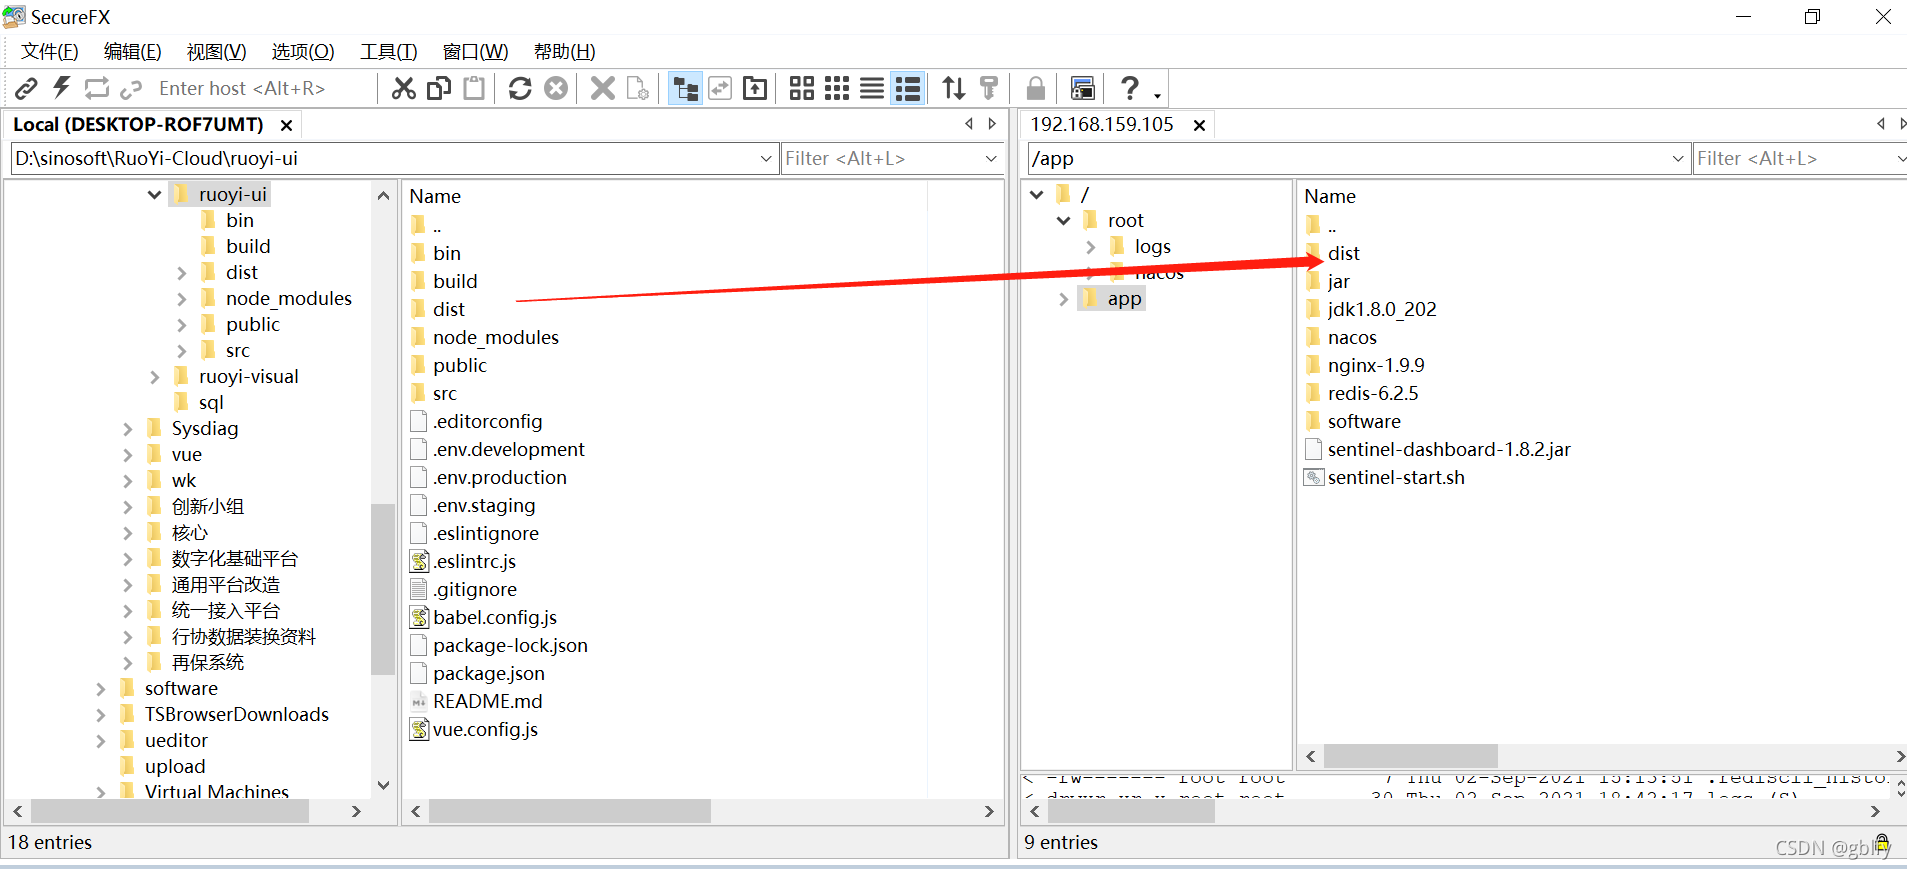Expand the remote app tree node
Image resolution: width=1907 pixels, height=869 pixels.
(1063, 298)
